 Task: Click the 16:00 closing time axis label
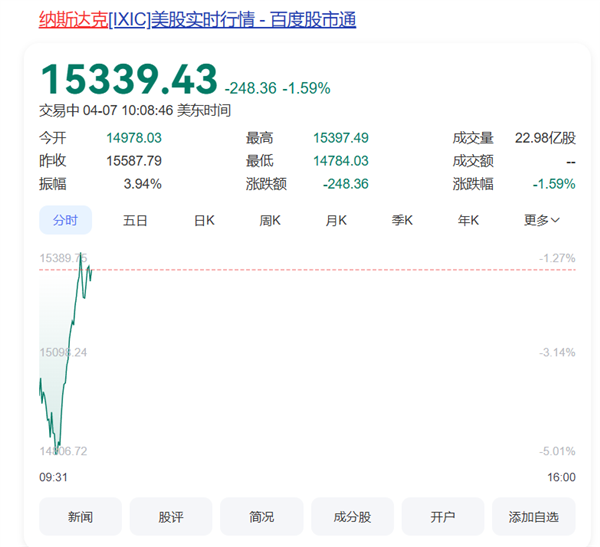[x=561, y=477]
